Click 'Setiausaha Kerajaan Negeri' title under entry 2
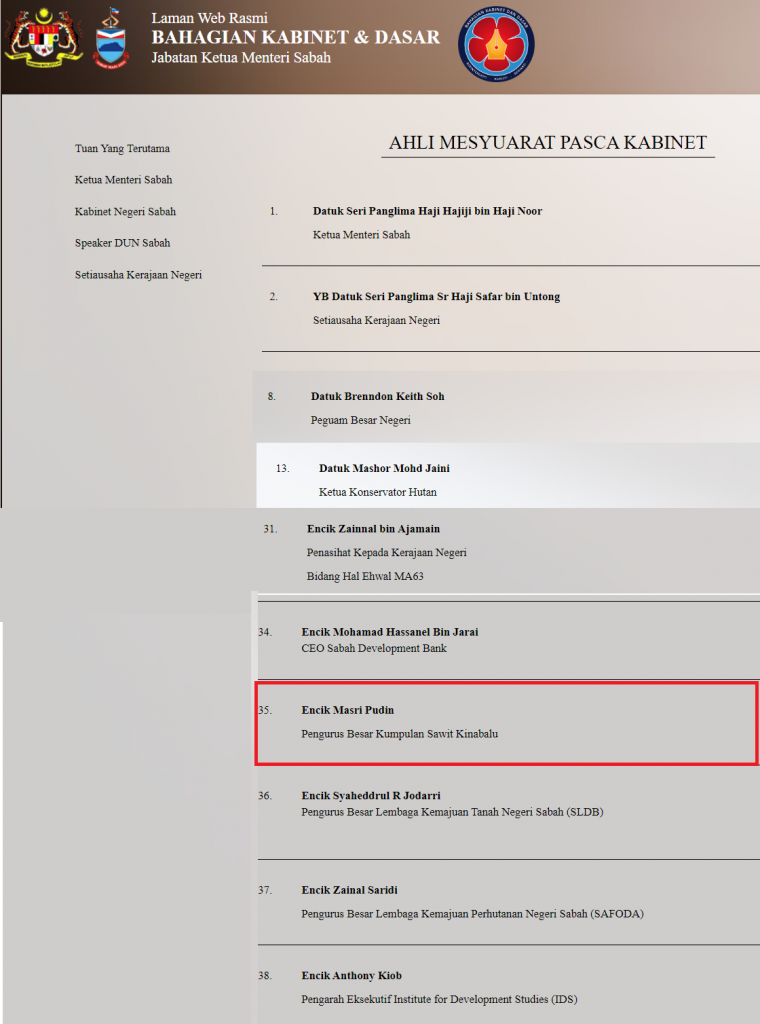 tap(376, 320)
